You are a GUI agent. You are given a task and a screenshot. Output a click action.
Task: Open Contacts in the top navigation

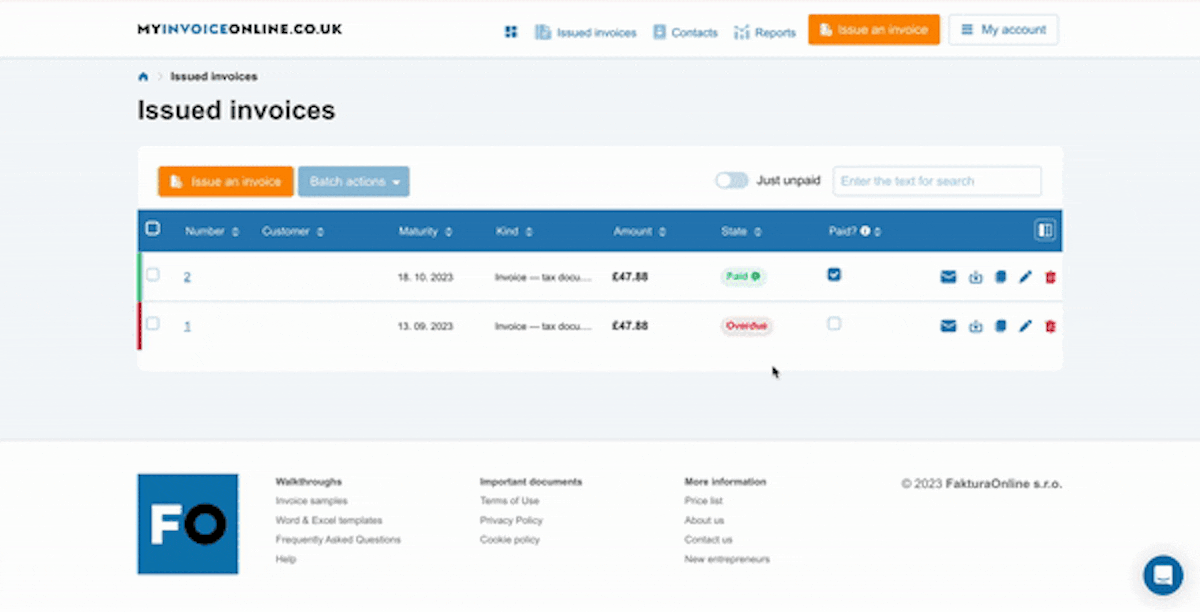(685, 32)
